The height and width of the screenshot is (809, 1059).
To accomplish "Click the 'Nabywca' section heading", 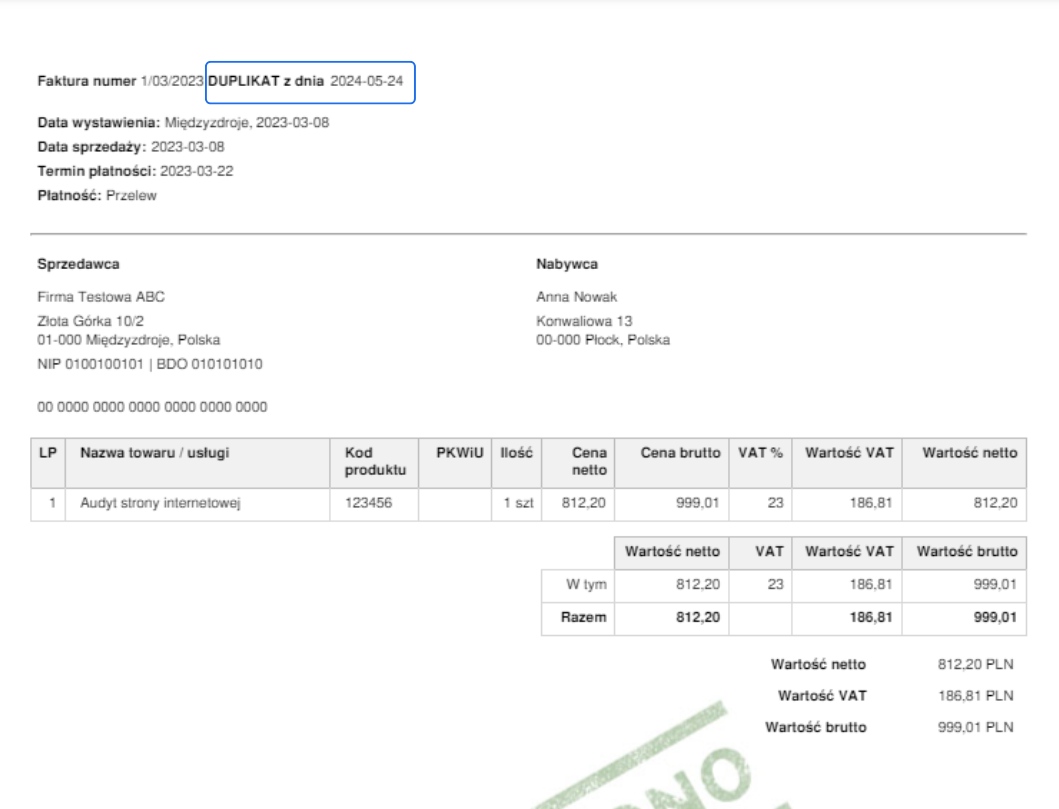I will pyautogui.click(x=567, y=264).
